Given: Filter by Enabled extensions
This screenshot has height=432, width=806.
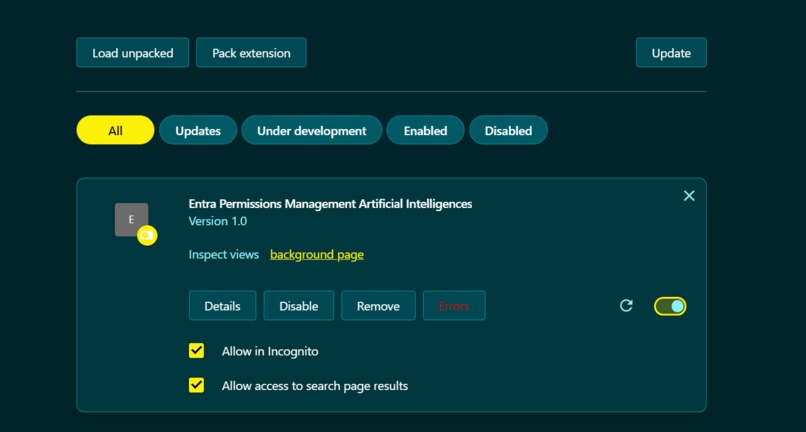Looking at the screenshot, I should [x=425, y=130].
